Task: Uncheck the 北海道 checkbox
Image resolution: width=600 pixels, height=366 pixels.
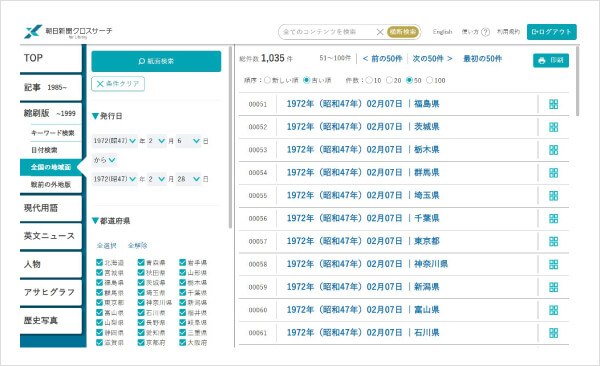Action: (99, 262)
